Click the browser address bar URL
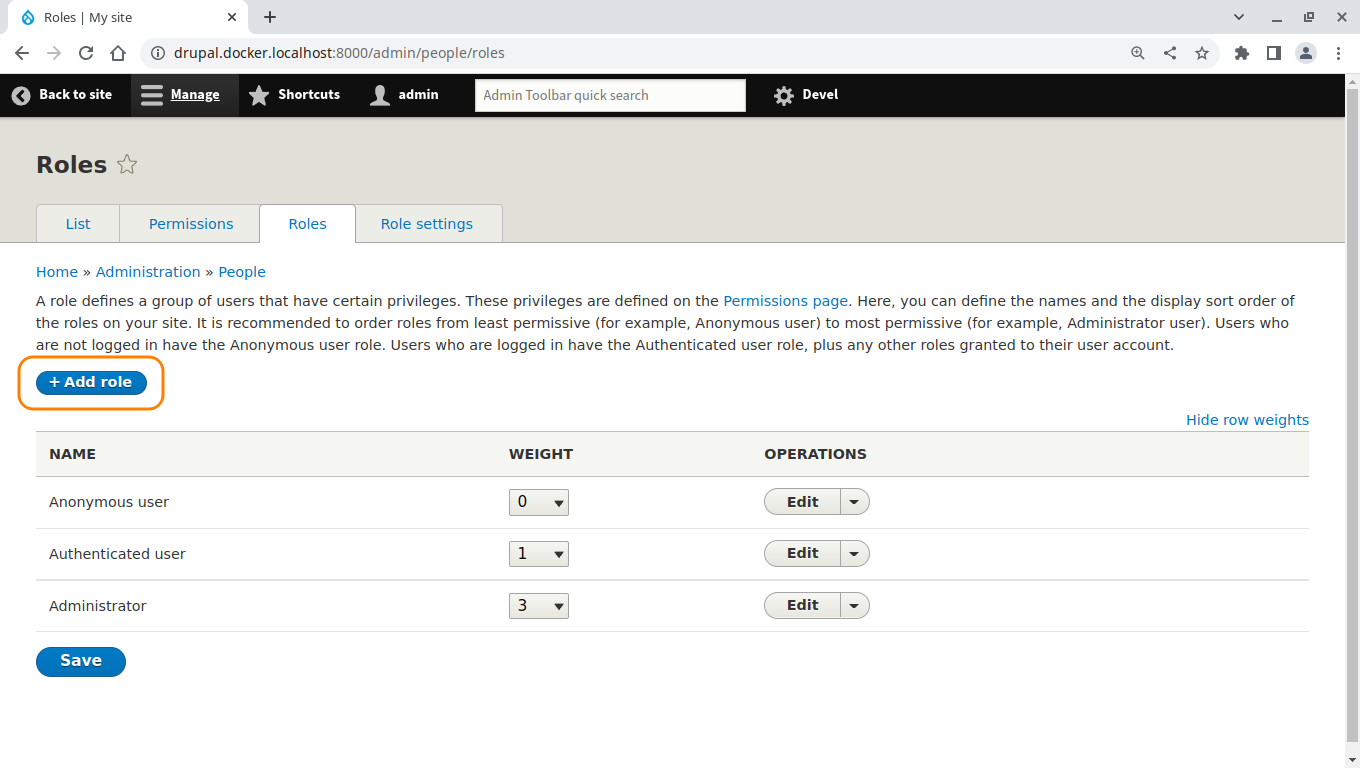Image resolution: width=1360 pixels, height=768 pixels. click(339, 53)
